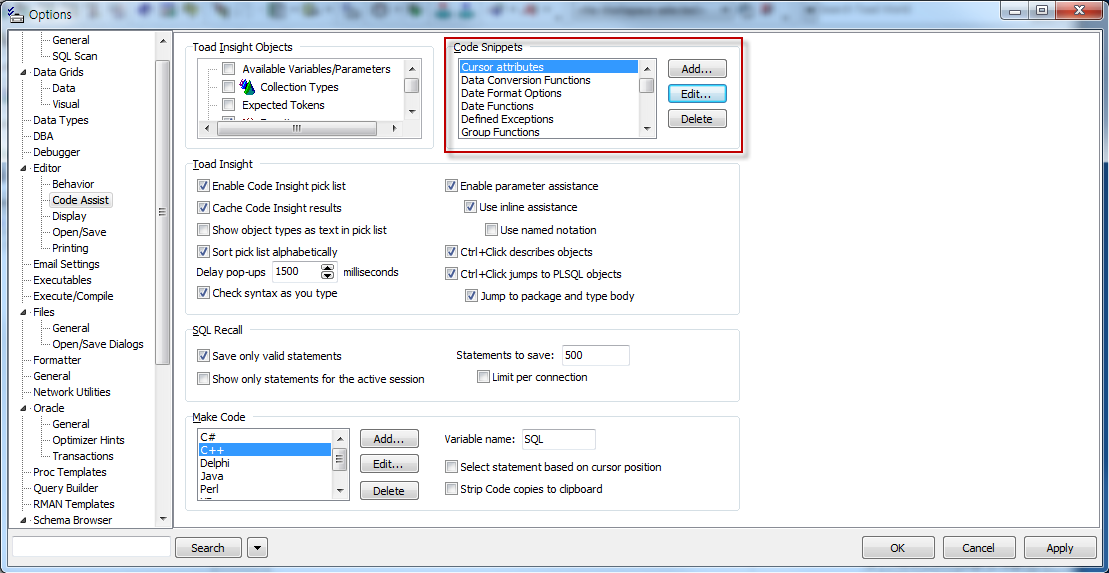Click the Options window title bar icon
Viewport: 1109px width, 573px height.
coord(16,14)
